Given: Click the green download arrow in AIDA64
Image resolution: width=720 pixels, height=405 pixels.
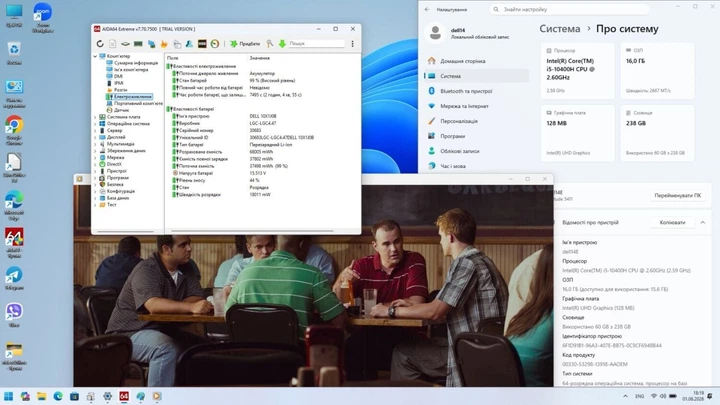Looking at the screenshot, I should point(282,44).
